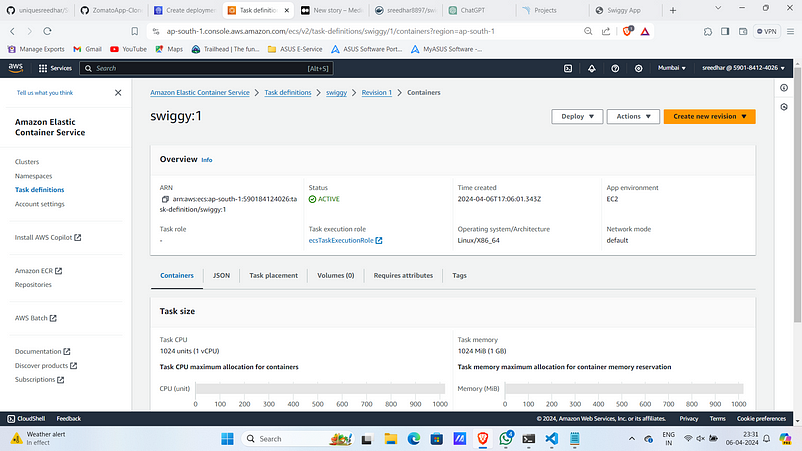This screenshot has height=451, width=802.
Task: Click Windows Start button
Action: pyautogui.click(x=227, y=438)
